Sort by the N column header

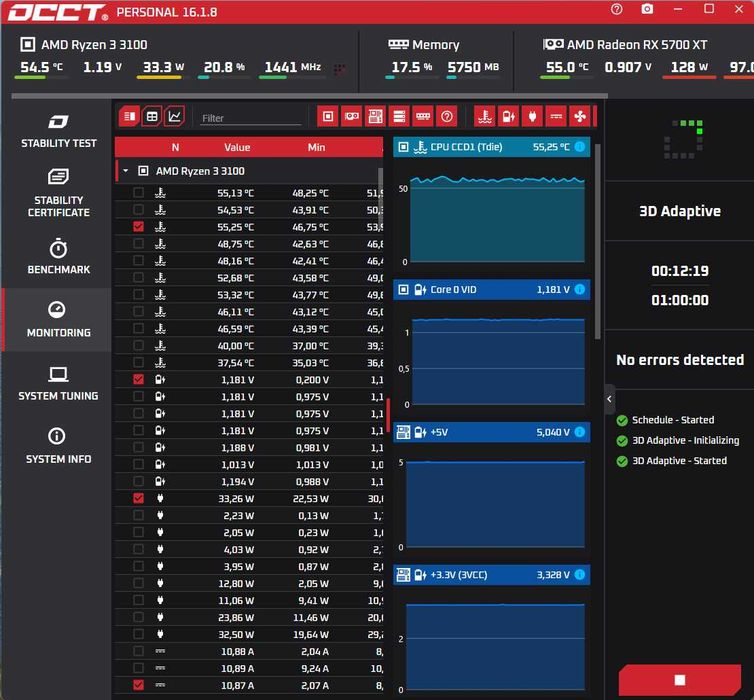[x=176, y=147]
